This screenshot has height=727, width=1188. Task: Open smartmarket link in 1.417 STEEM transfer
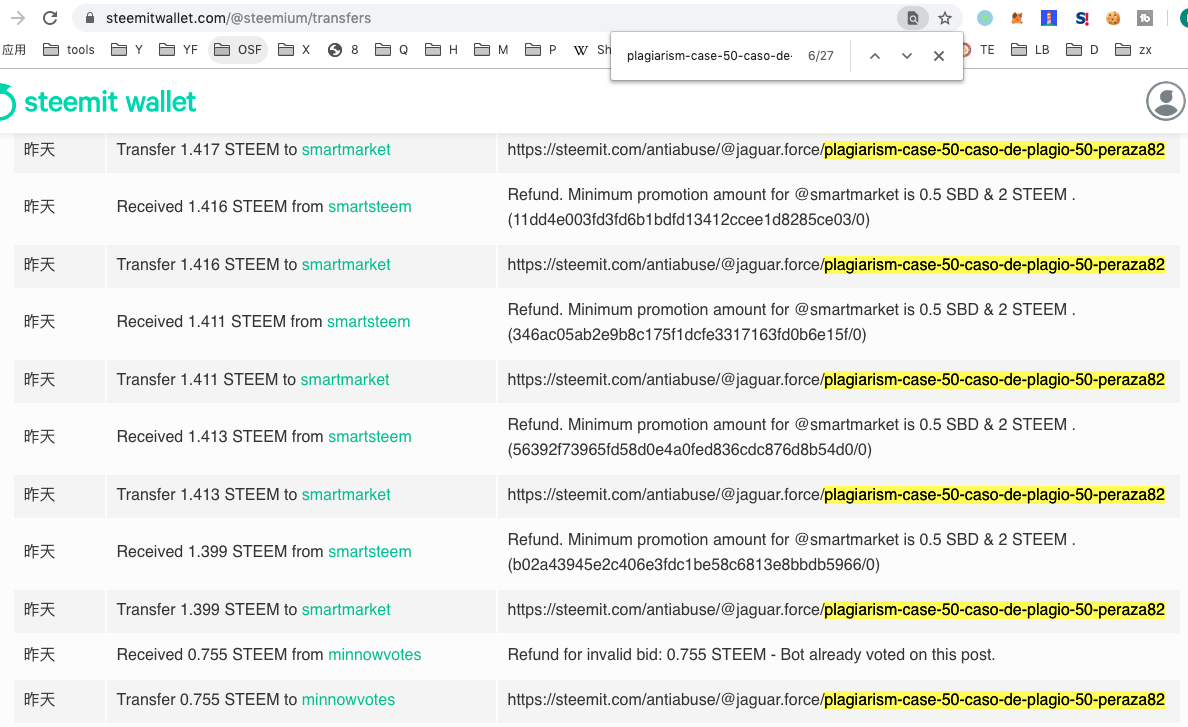pos(346,150)
